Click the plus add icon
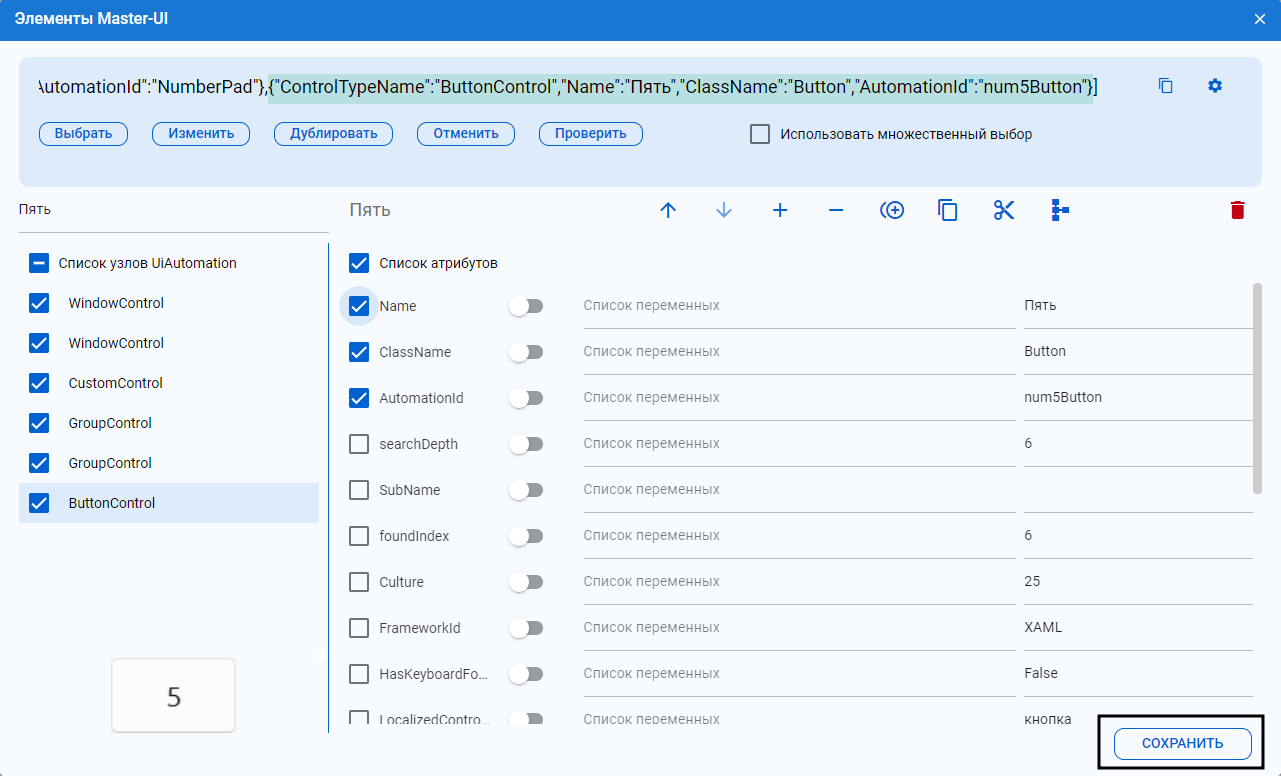The height and width of the screenshot is (776, 1281). coord(780,210)
